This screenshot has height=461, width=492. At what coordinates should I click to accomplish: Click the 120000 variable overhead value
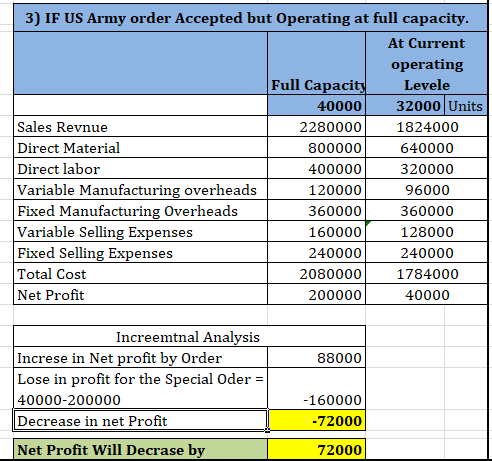(x=316, y=190)
